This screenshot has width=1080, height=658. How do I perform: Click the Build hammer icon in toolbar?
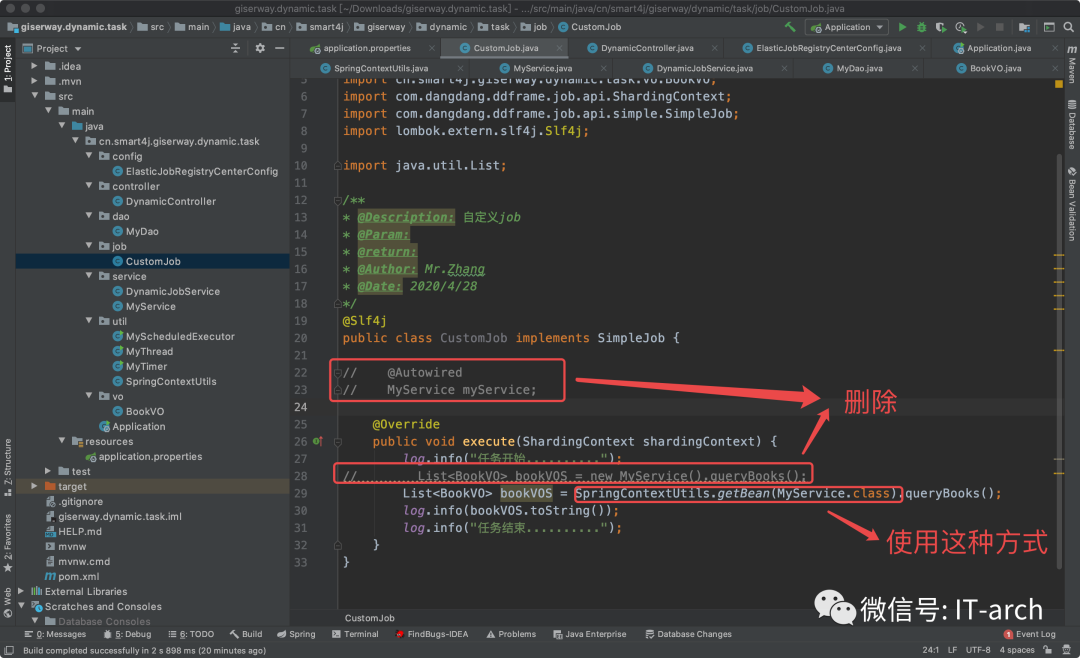790,27
